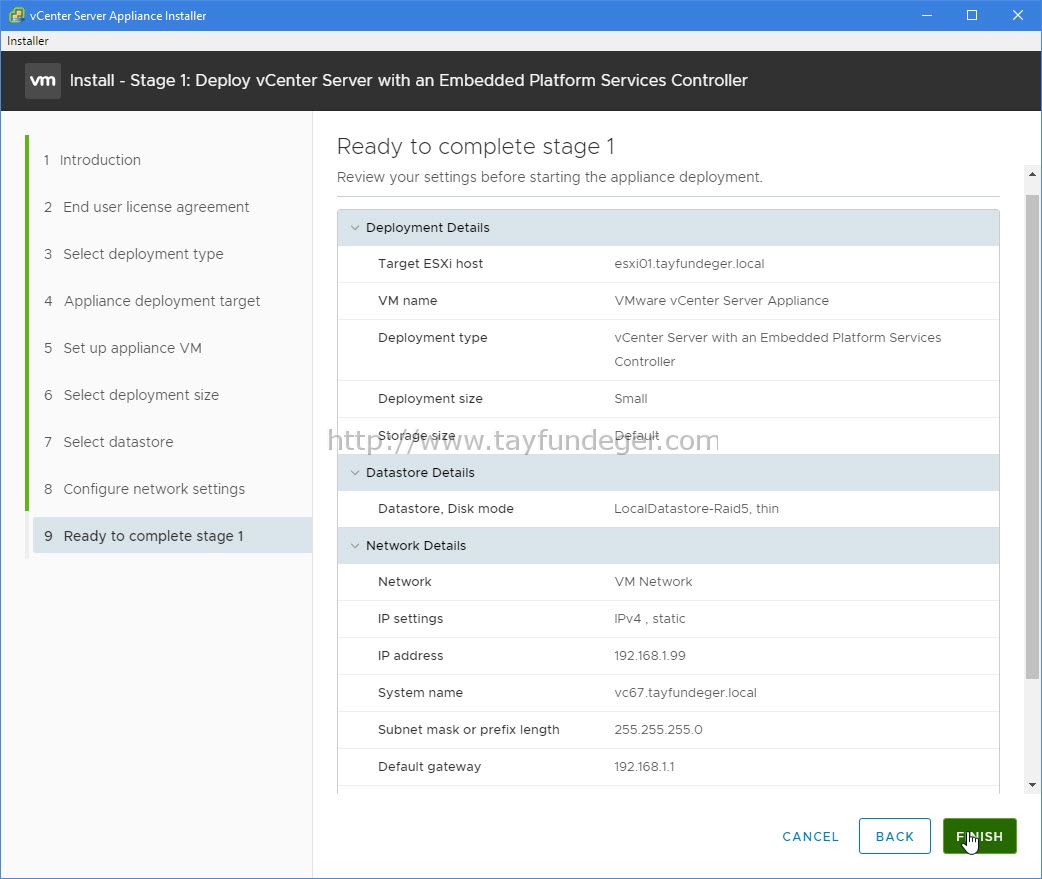Click the VMware vm logo

click(43, 81)
